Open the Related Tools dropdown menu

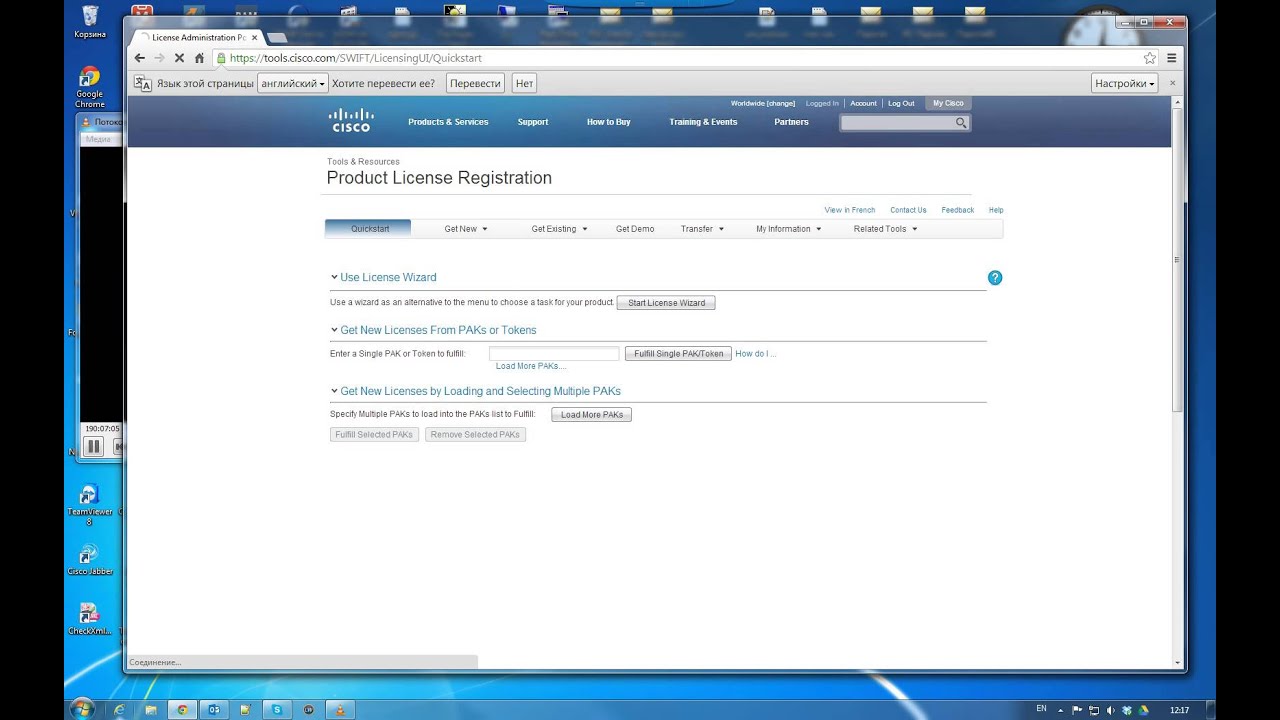885,229
